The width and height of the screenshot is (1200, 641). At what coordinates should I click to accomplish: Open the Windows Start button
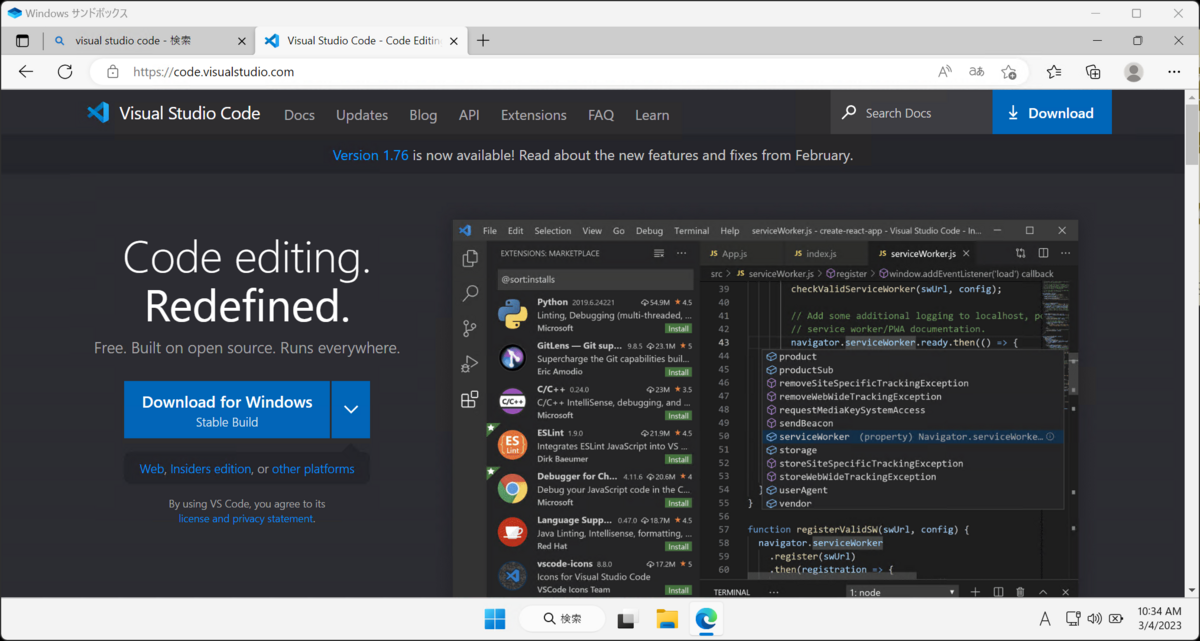495,619
